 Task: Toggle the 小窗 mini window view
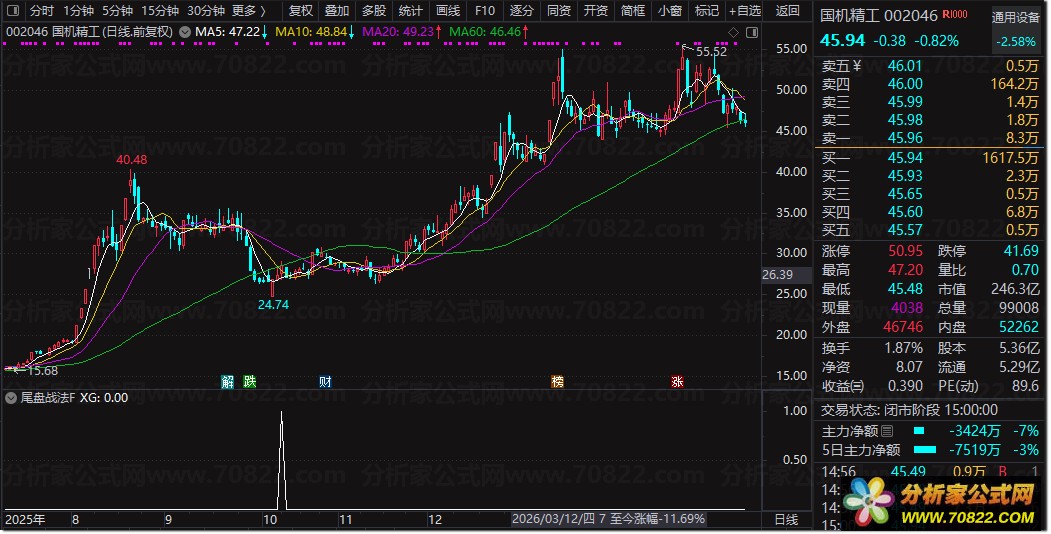pyautogui.click(x=669, y=11)
